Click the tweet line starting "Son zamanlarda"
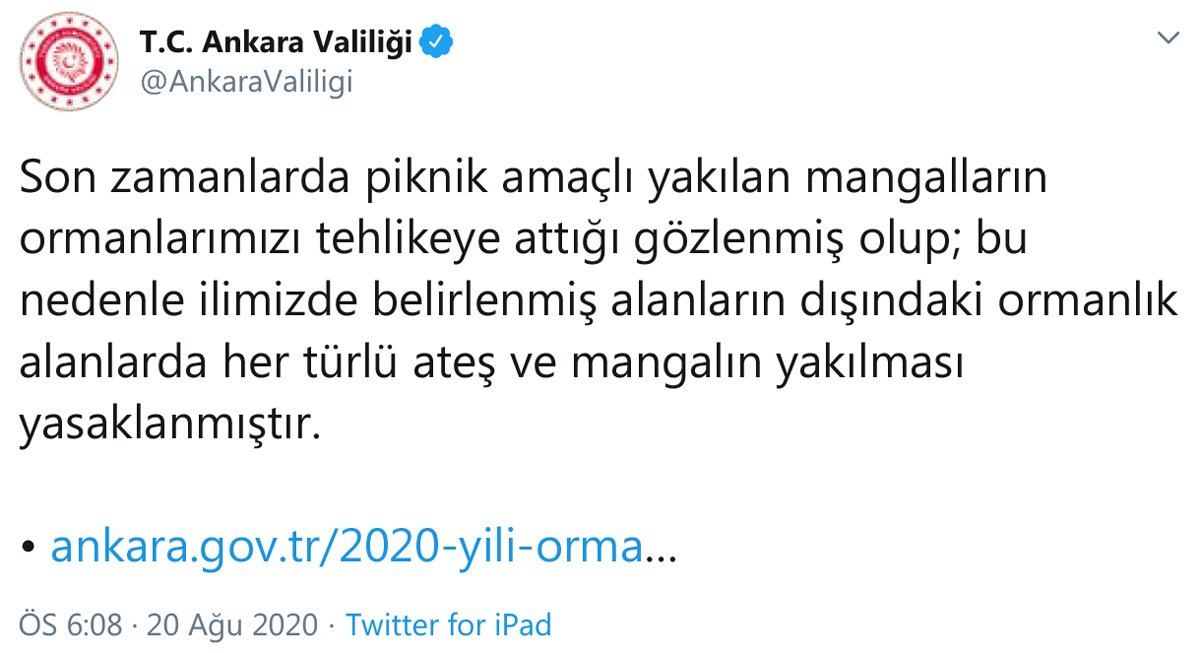Viewport: 1200px width, 653px height. (532, 181)
